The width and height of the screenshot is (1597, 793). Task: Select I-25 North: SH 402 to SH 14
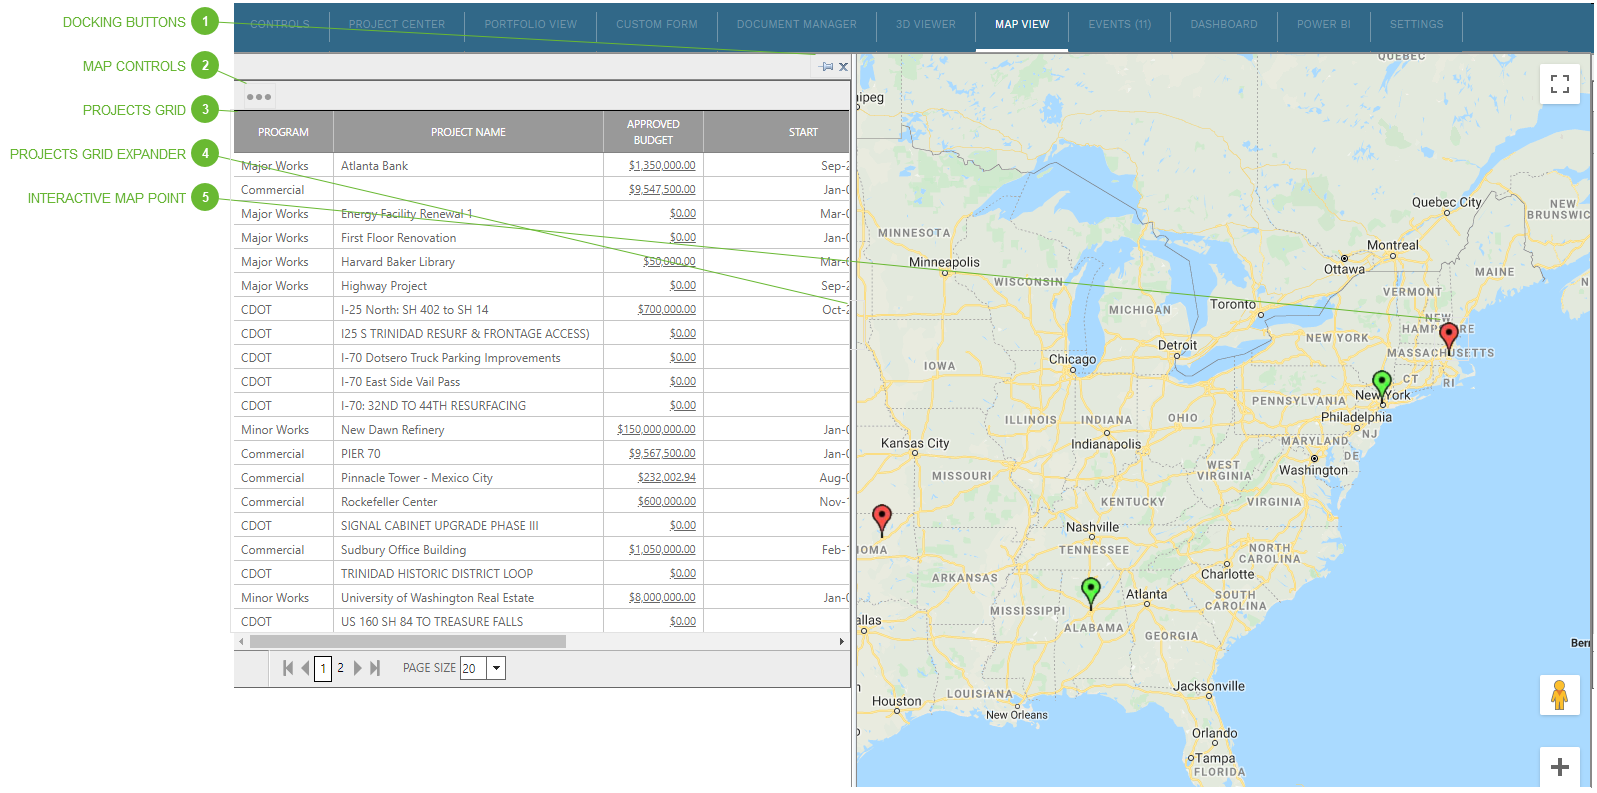pos(542,310)
